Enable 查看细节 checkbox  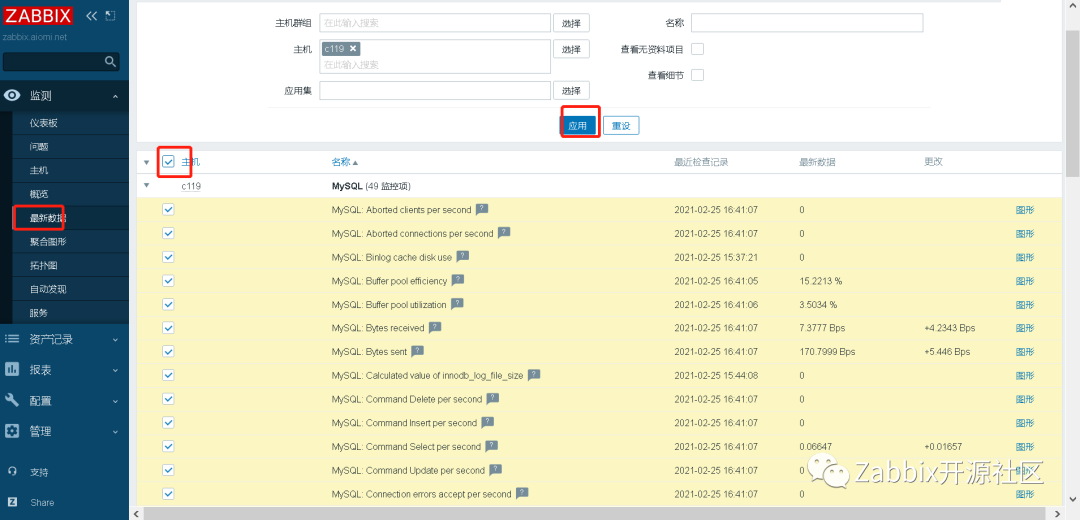click(697, 75)
